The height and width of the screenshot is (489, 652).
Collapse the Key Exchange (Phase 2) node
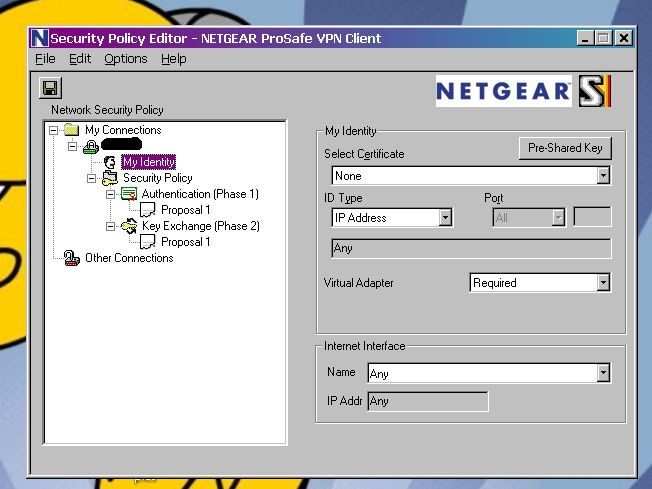click(110, 226)
